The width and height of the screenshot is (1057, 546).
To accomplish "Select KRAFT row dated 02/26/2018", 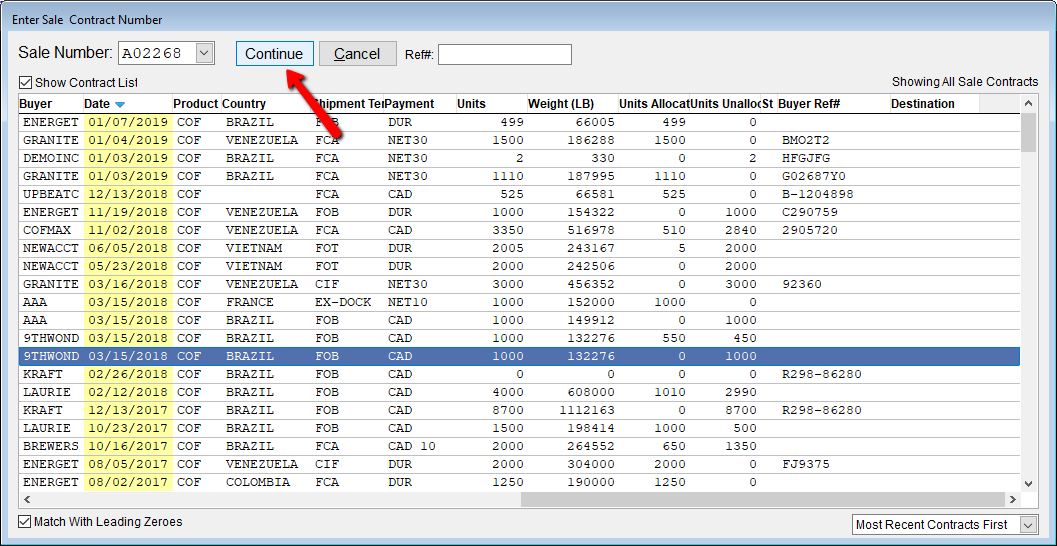I will 519,374.
